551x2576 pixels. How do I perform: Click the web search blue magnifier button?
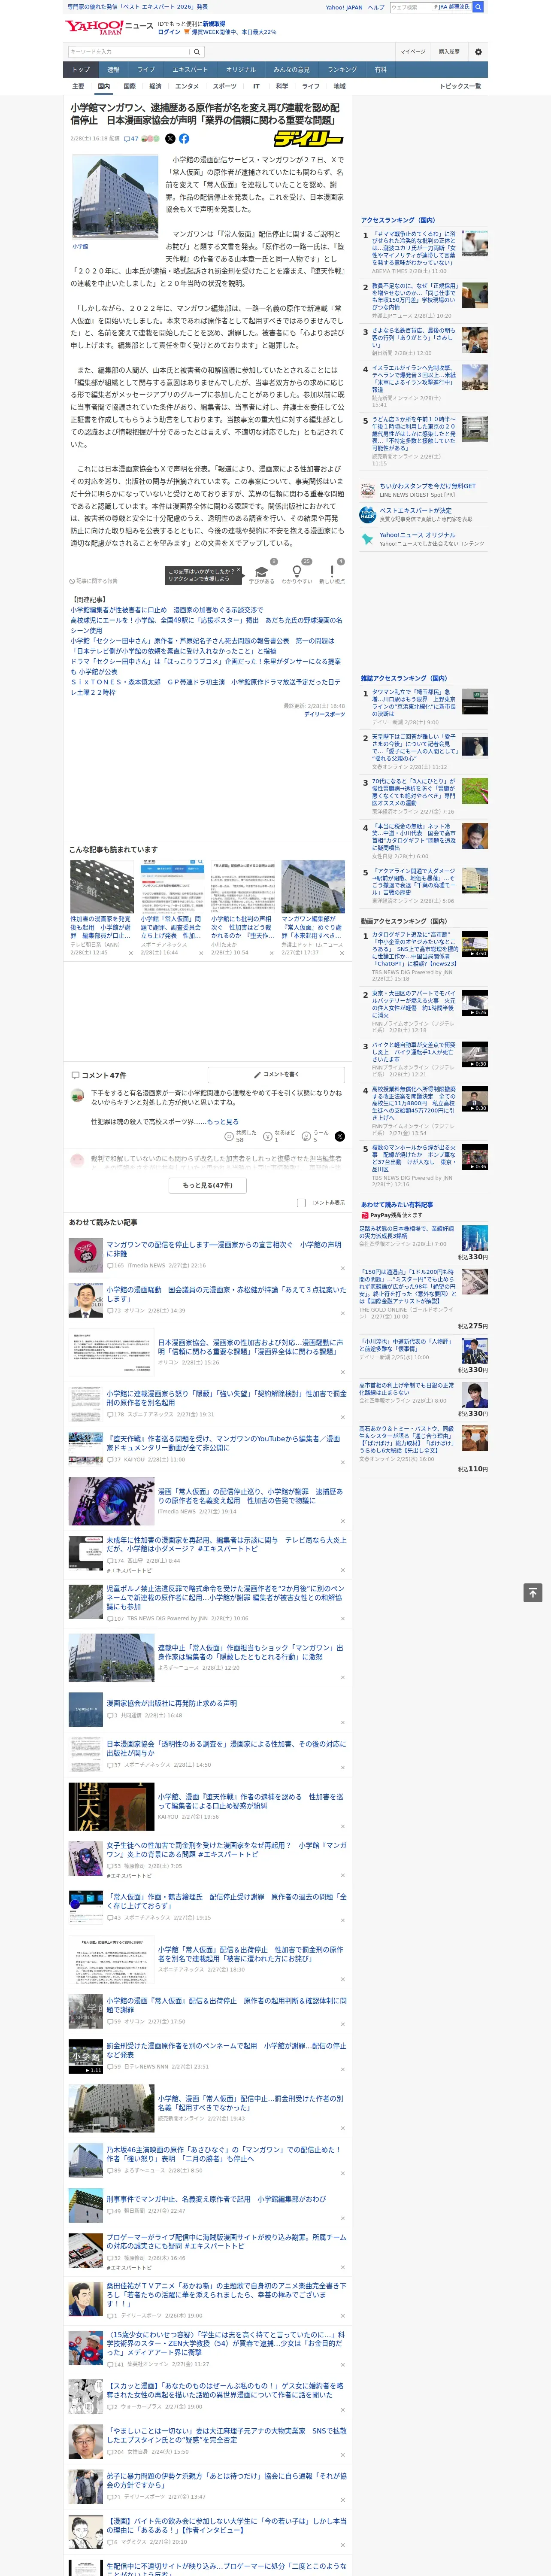(x=478, y=7)
